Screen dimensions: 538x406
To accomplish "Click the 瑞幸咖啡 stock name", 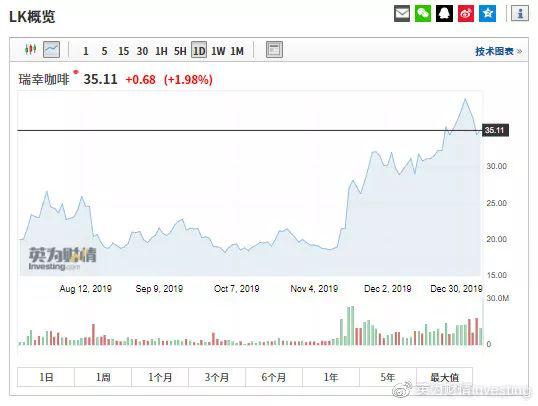I will [44, 80].
